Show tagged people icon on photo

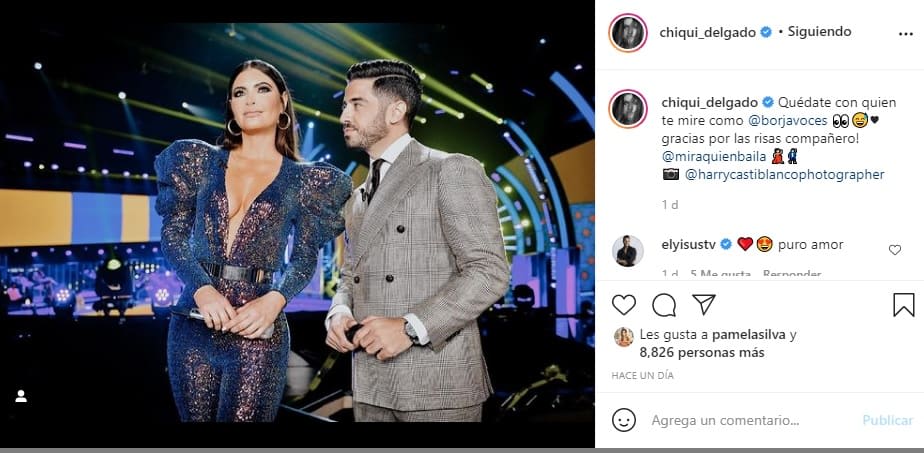point(21,396)
